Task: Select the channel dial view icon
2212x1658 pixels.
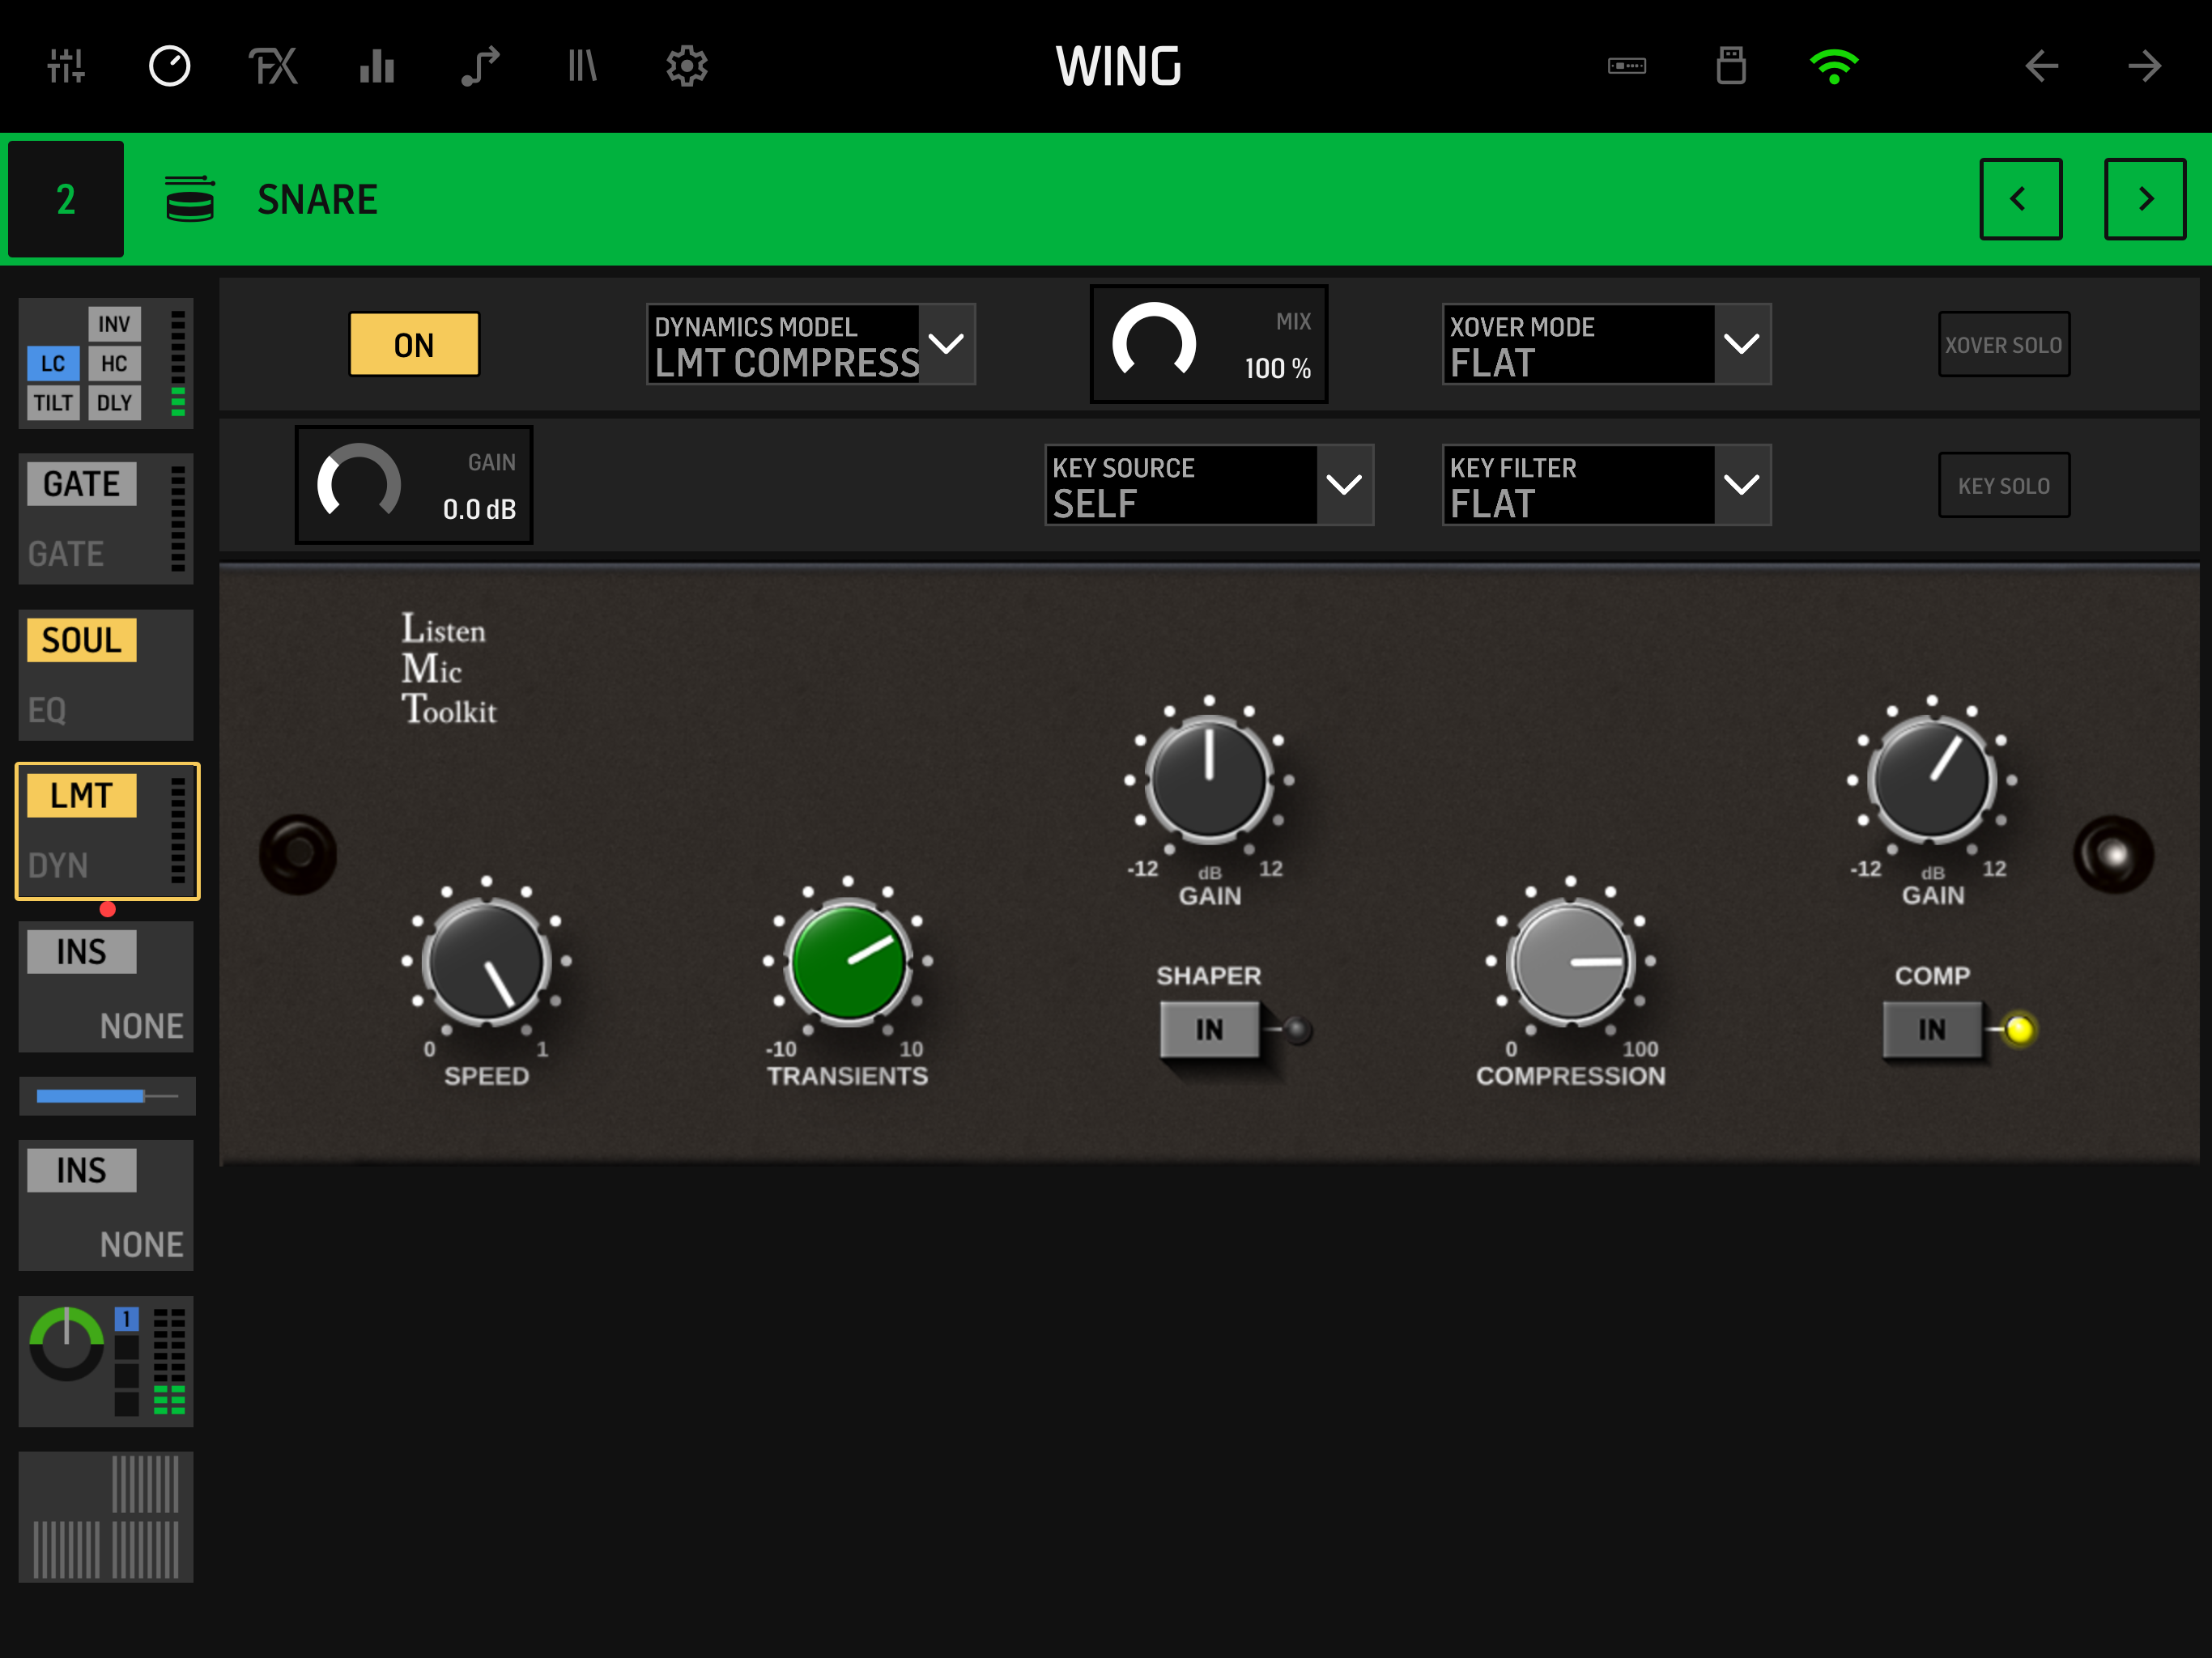Action: click(170, 66)
